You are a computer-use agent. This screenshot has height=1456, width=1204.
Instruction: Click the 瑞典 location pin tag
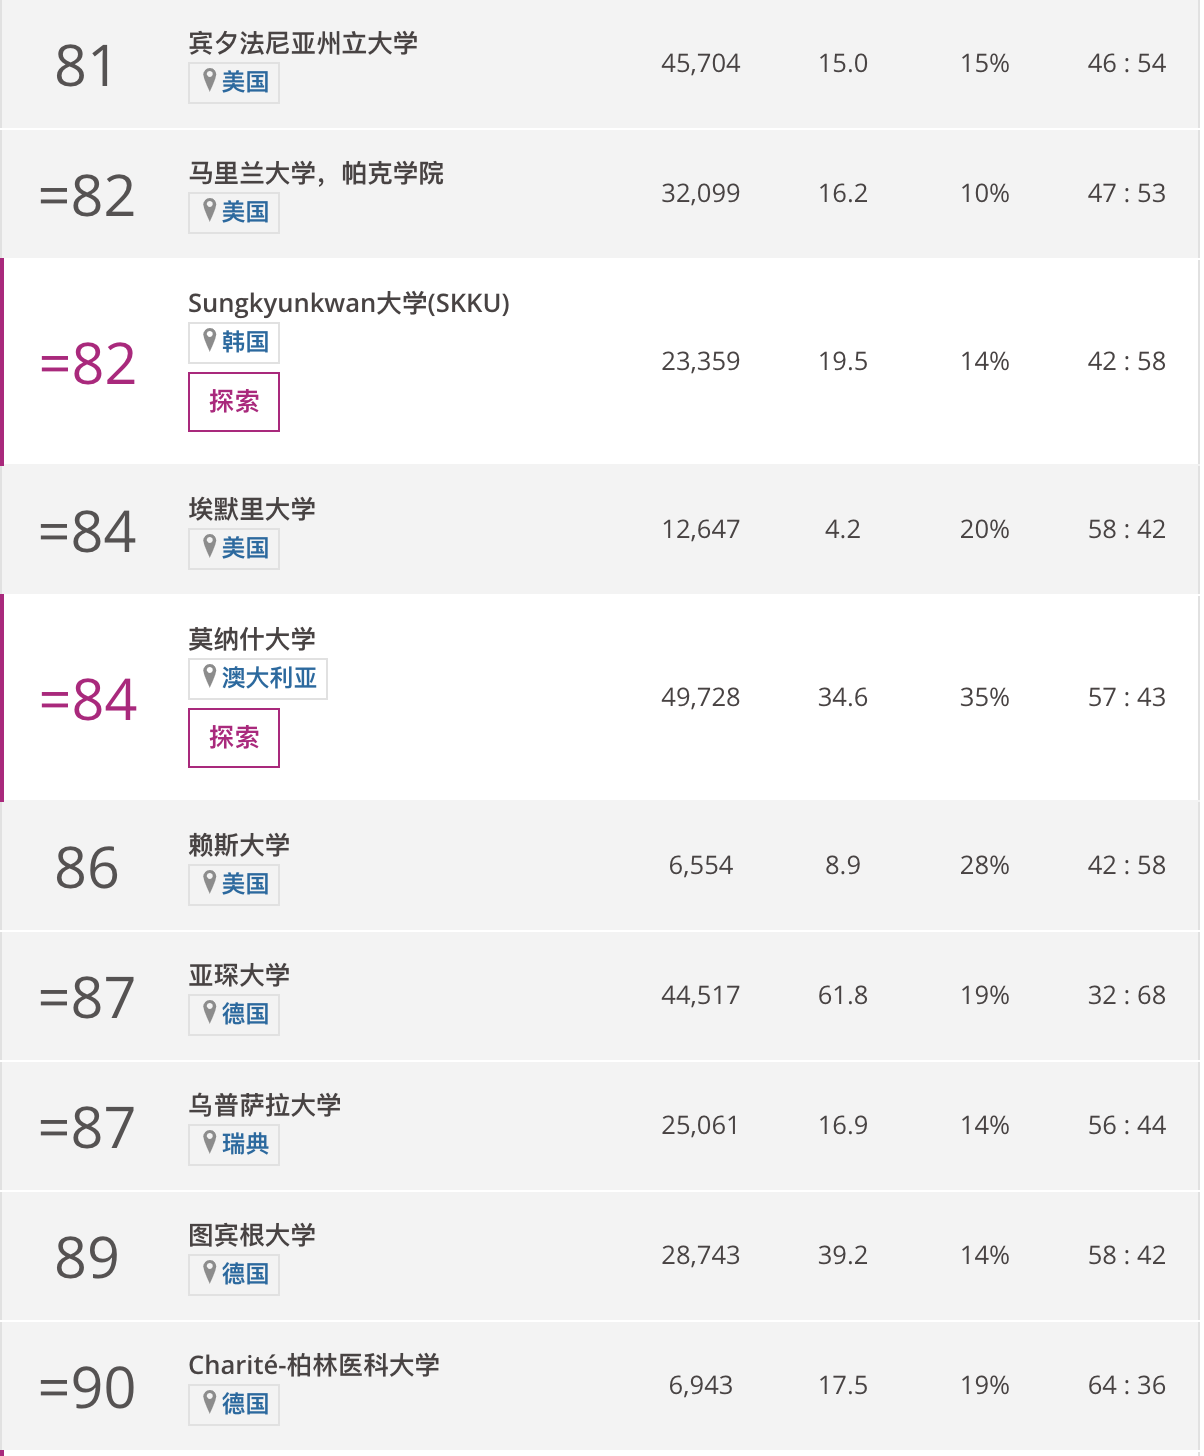[x=234, y=1145]
